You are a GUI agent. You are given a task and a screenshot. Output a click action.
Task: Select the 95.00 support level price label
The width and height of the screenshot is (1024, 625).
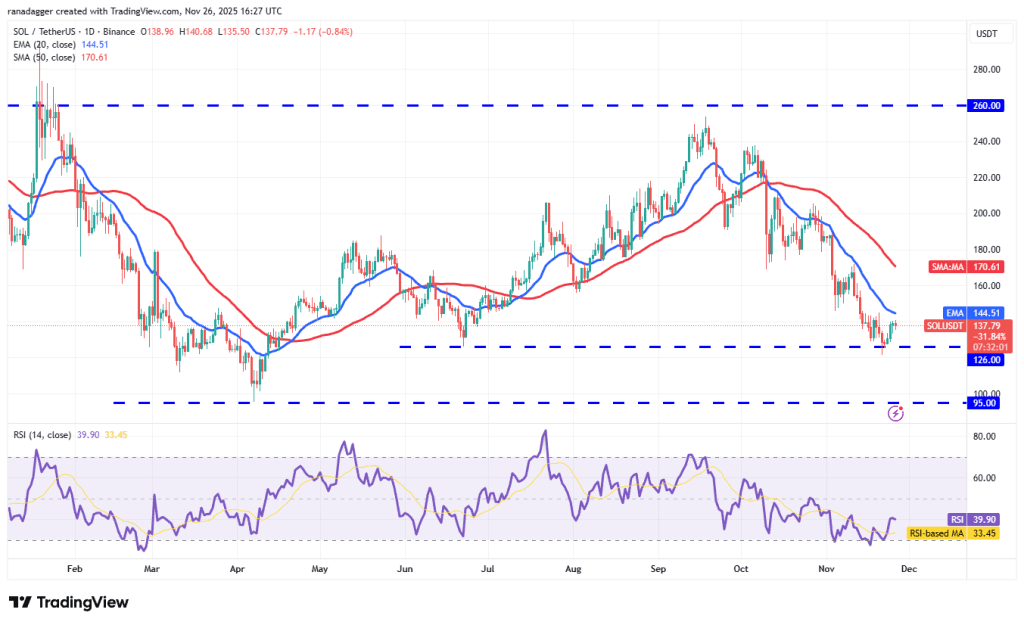coord(984,403)
